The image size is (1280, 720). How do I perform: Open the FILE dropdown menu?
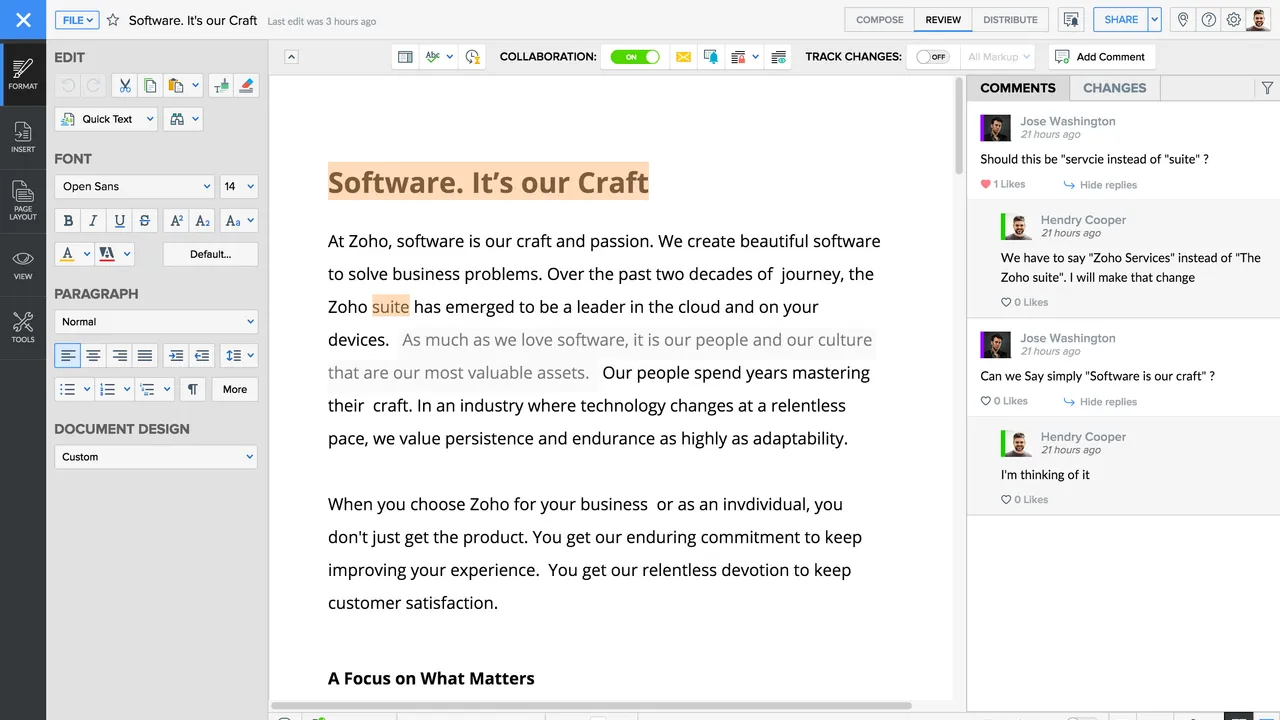[77, 20]
